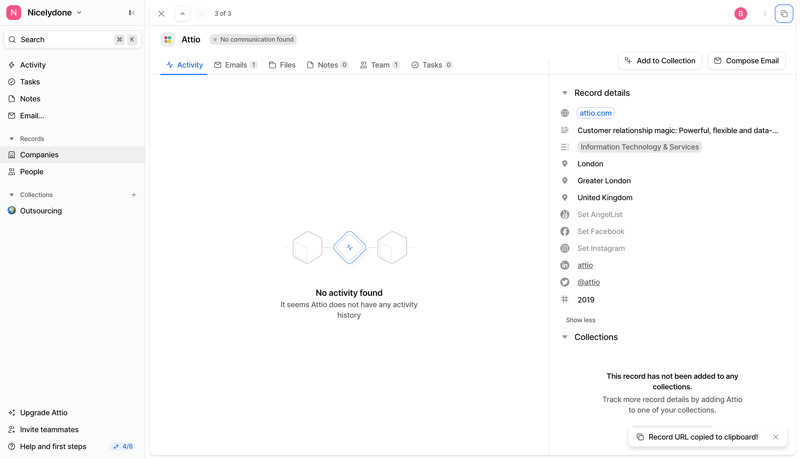800x459 pixels.
Task: Click Set Instagram field
Action: pyautogui.click(x=601, y=248)
